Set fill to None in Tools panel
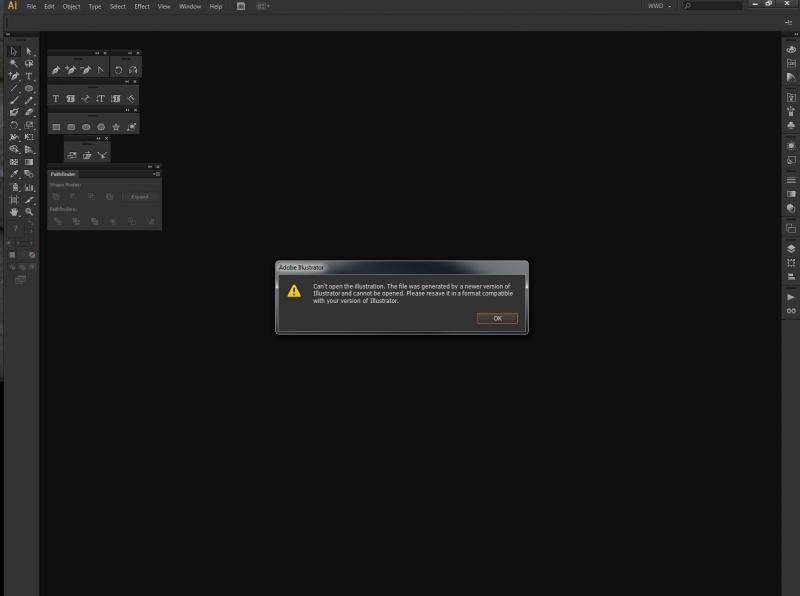Viewport: 800px width, 596px height. coord(32,255)
